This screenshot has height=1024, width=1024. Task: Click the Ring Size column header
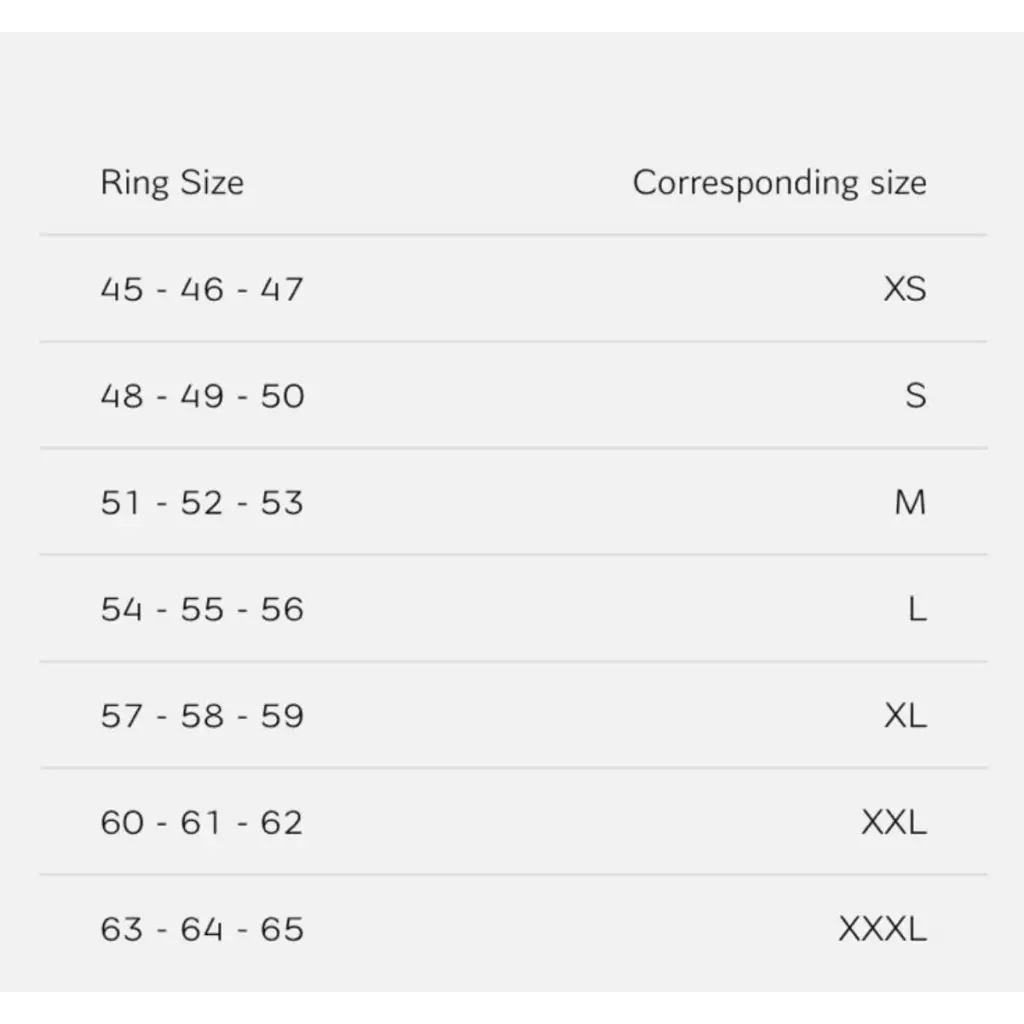(x=172, y=183)
